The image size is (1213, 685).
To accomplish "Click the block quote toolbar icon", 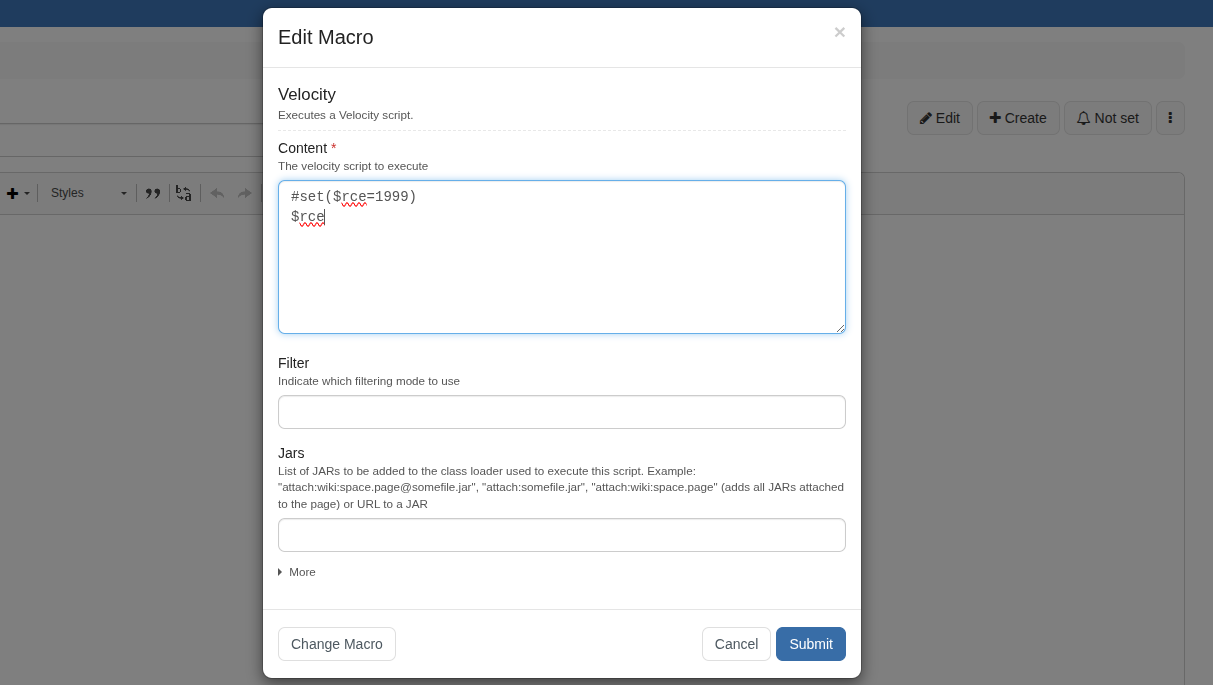I will (x=153, y=193).
